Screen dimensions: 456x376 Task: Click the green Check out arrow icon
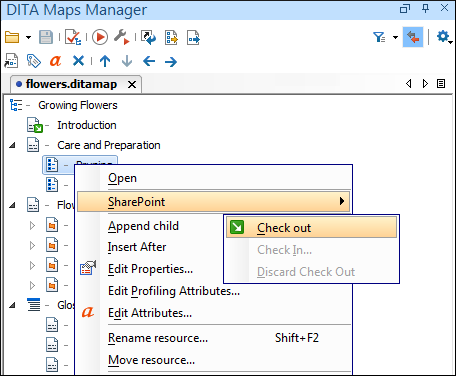pos(237,227)
